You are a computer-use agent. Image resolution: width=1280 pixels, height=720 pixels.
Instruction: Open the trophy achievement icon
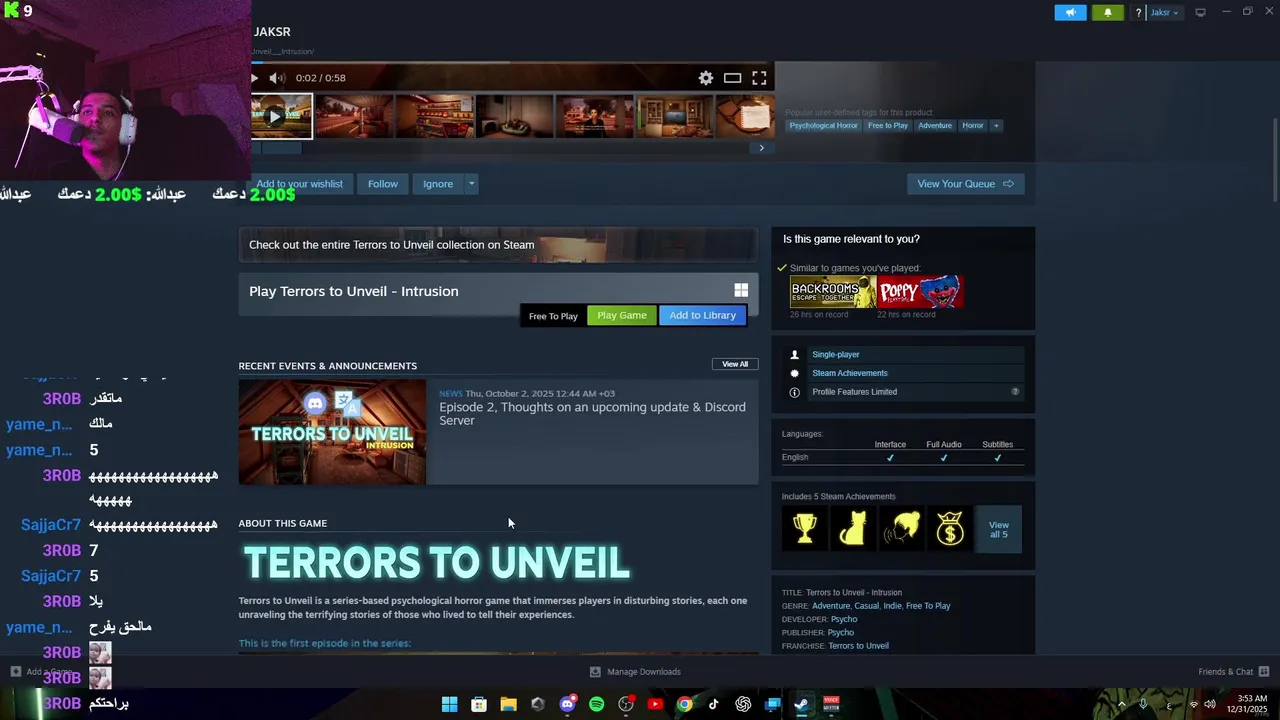point(805,528)
